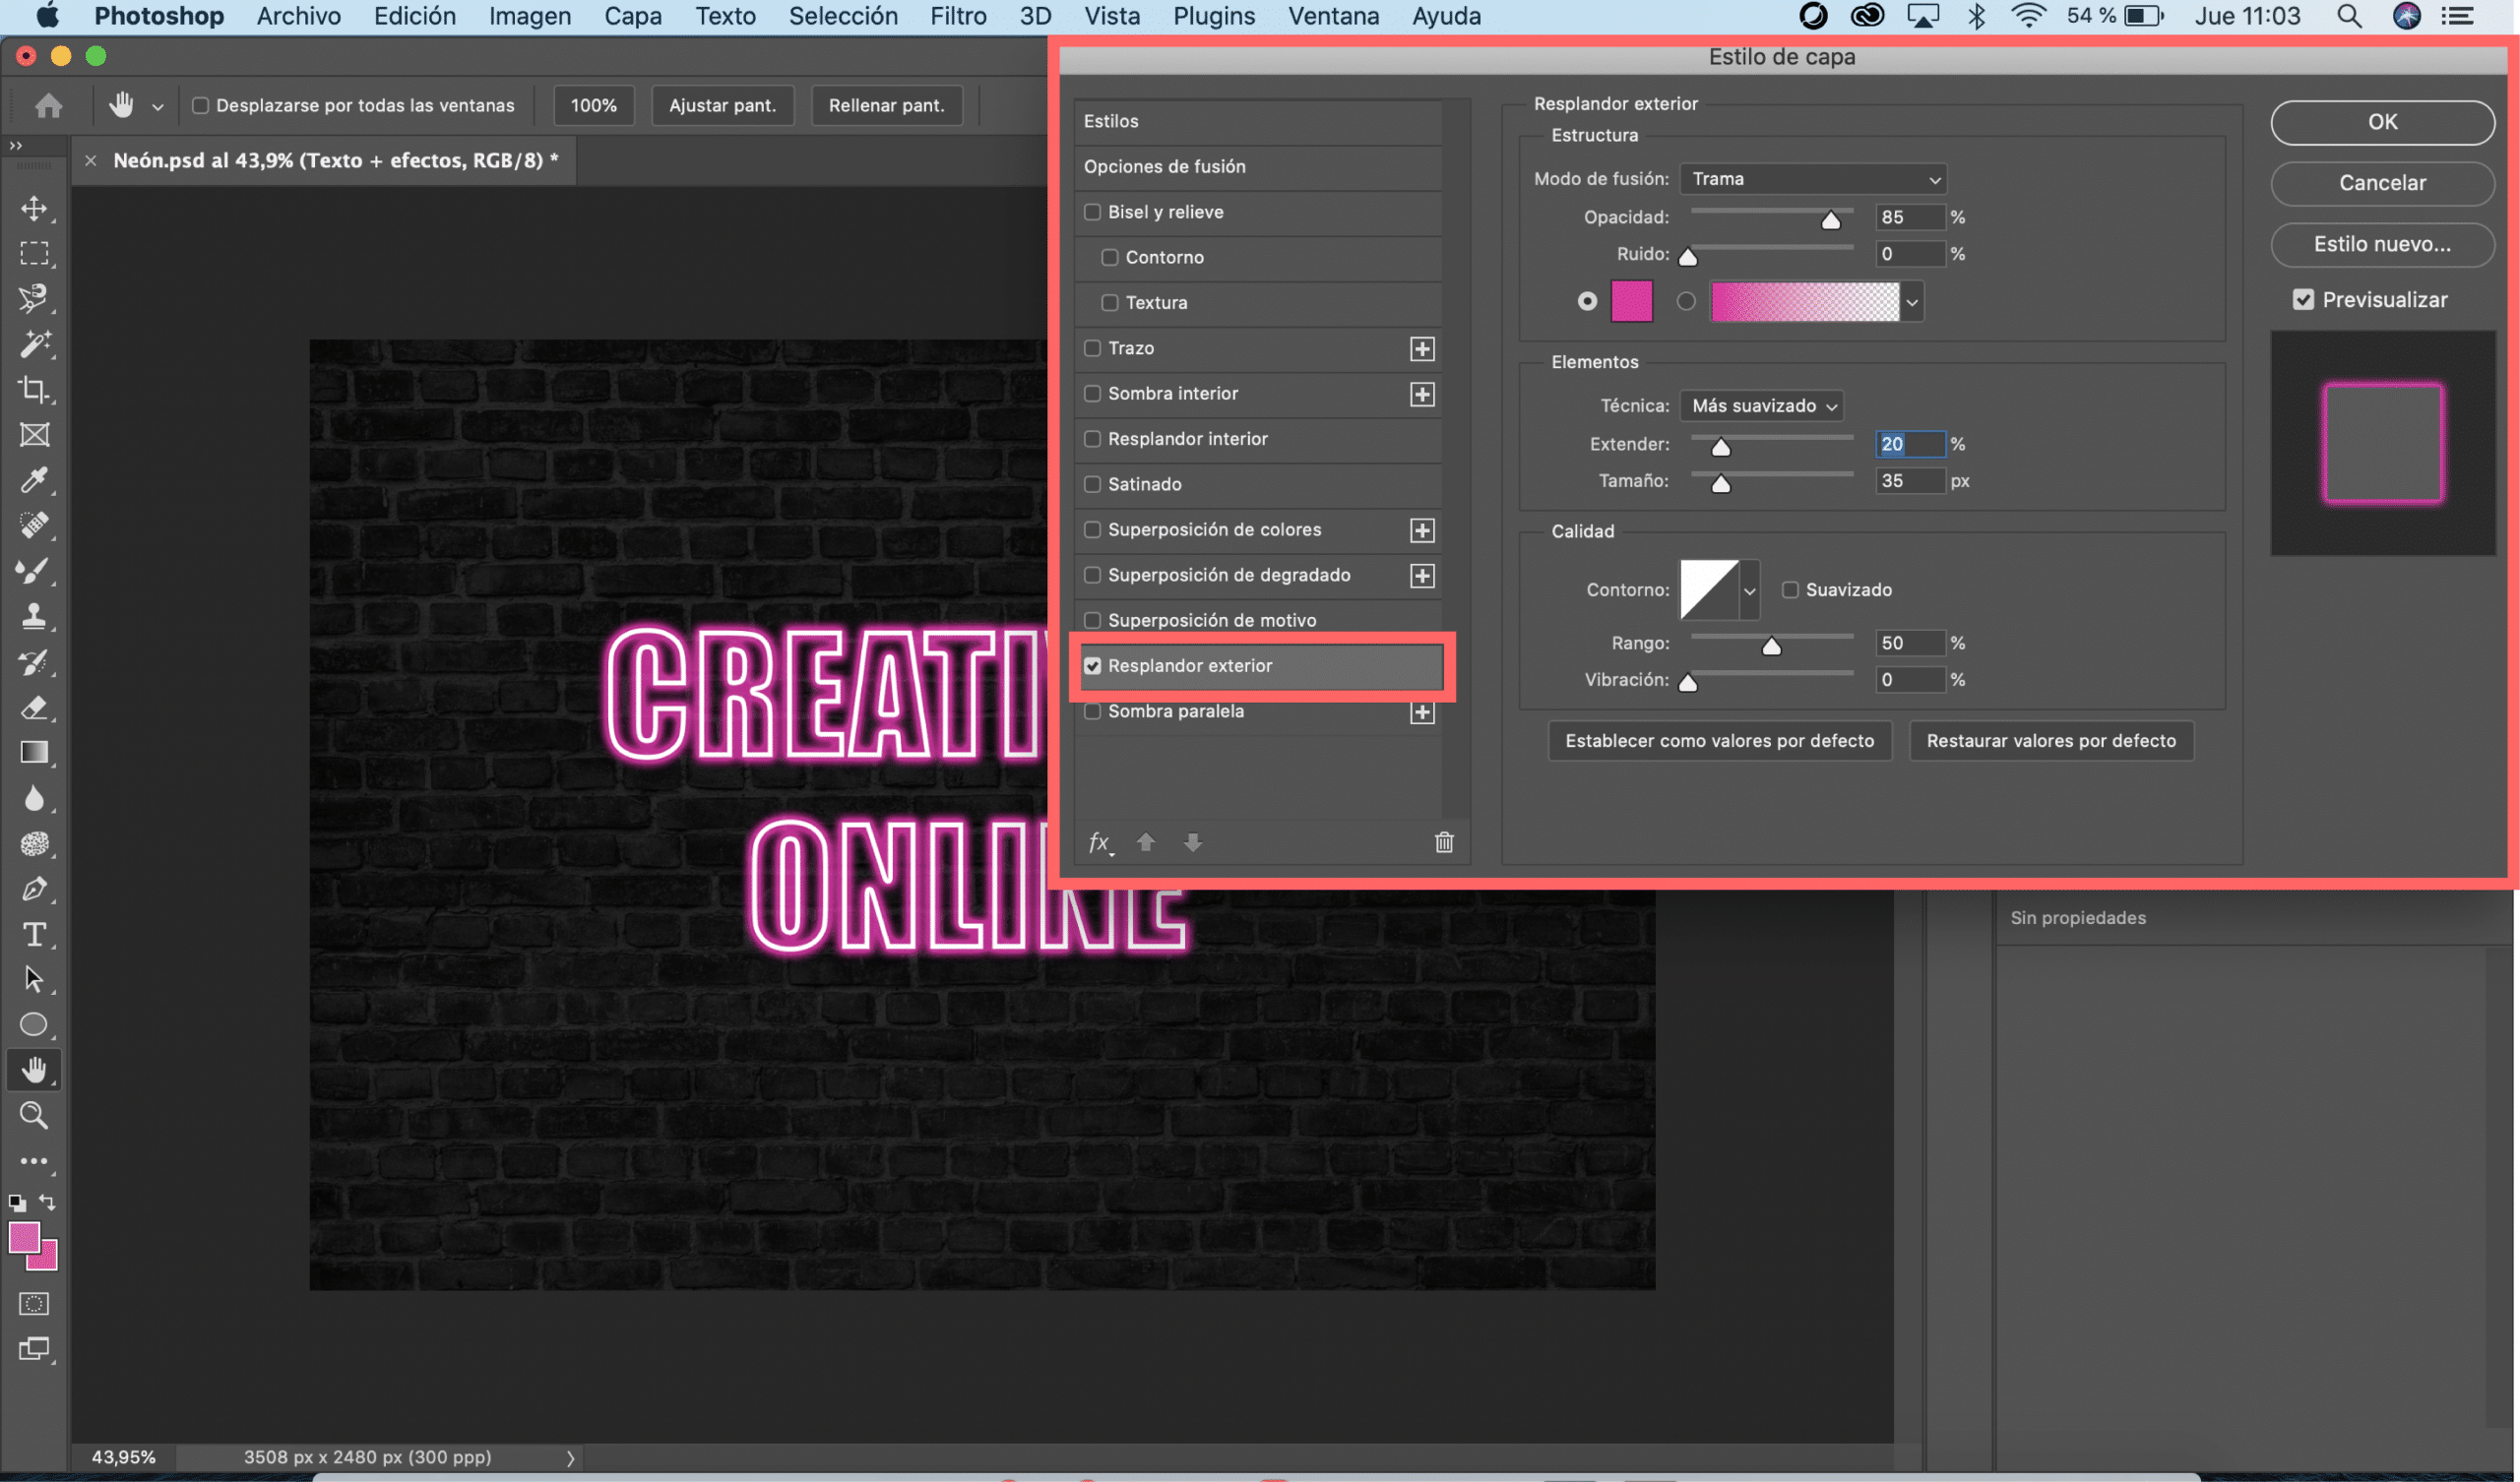Image resolution: width=2520 pixels, height=1482 pixels.
Task: Open the status bar info arrow
Action: (570, 1458)
